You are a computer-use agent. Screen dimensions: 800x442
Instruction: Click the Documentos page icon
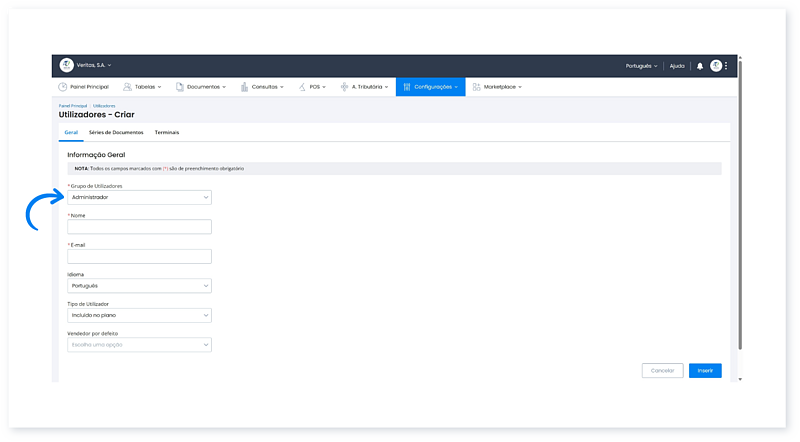coord(180,87)
